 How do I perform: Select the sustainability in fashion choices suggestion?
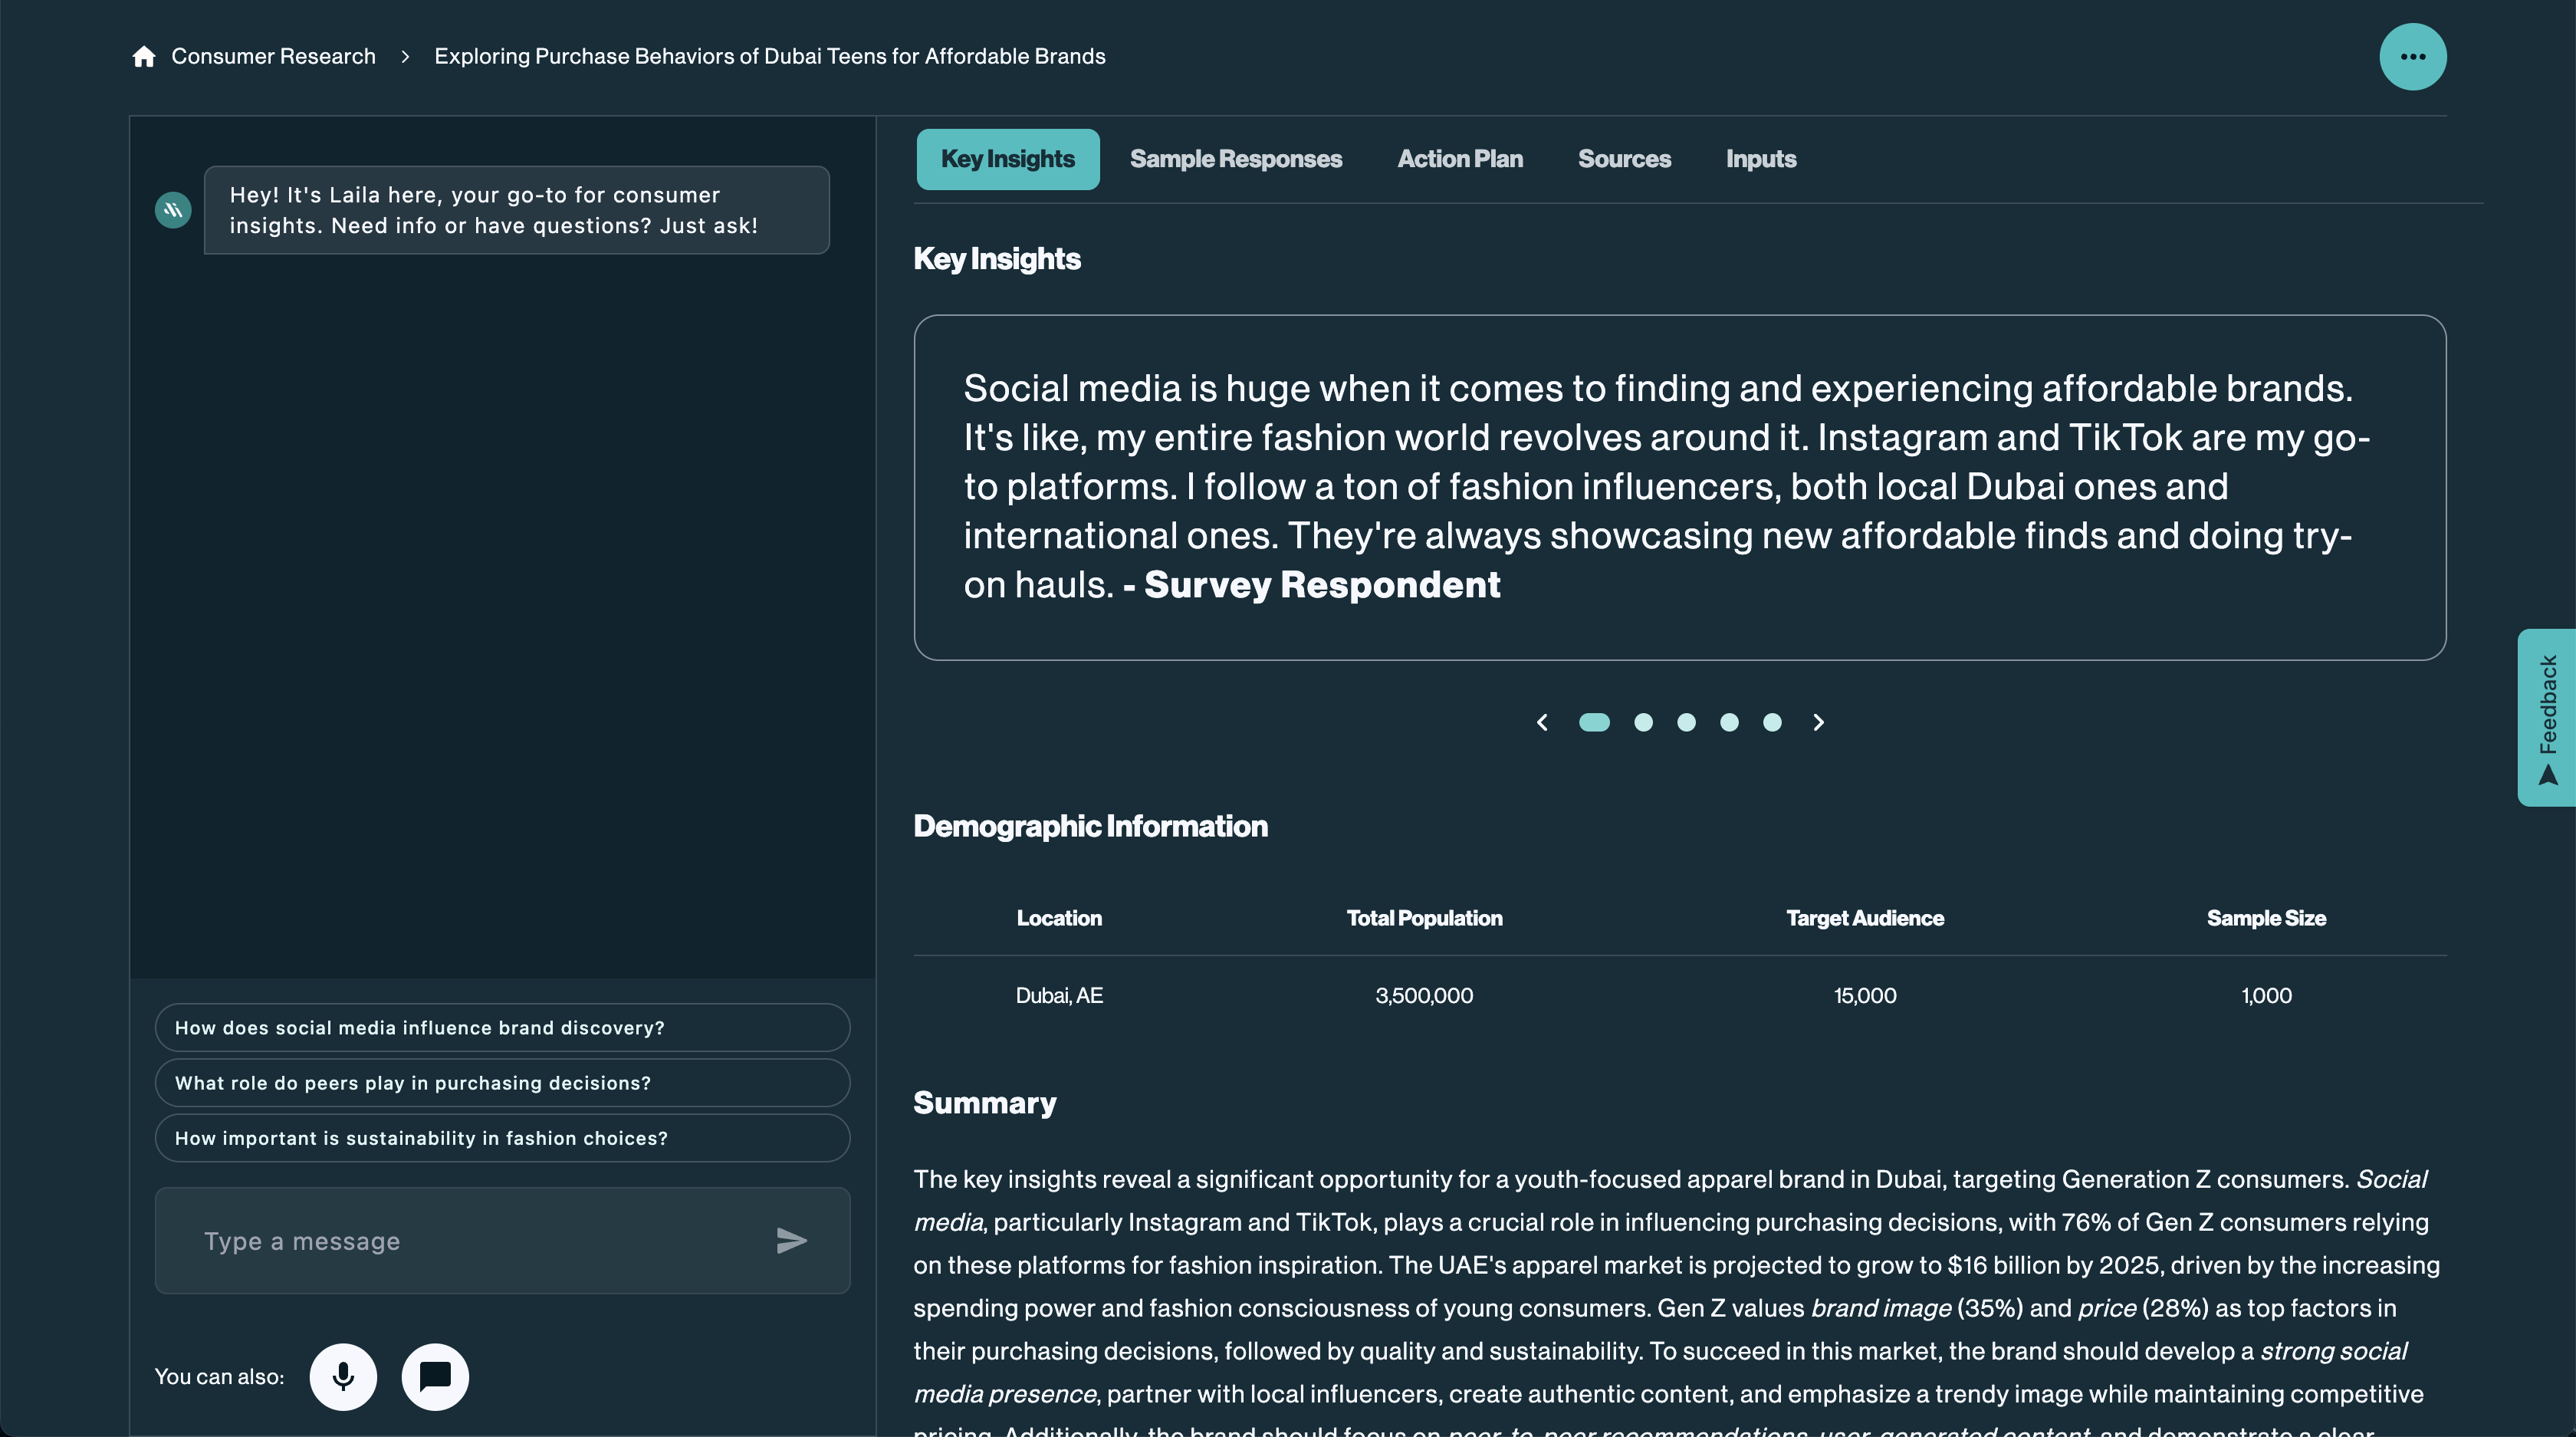(x=502, y=1138)
